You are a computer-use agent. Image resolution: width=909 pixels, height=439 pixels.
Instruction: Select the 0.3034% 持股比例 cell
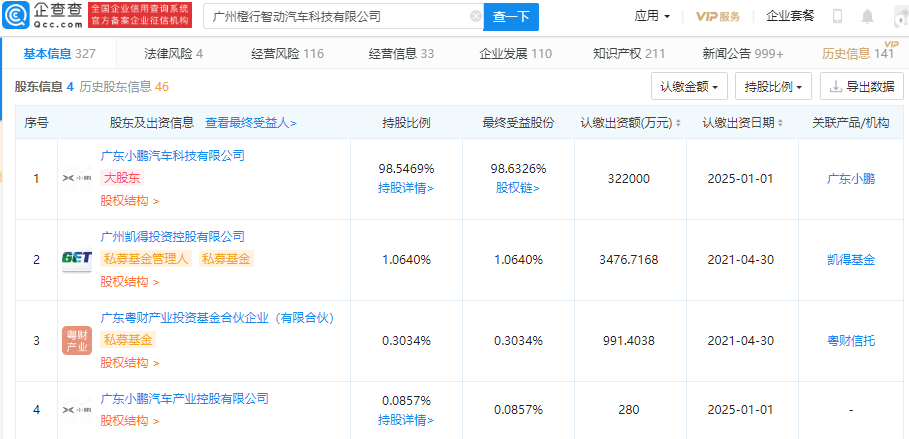pyautogui.click(x=406, y=341)
